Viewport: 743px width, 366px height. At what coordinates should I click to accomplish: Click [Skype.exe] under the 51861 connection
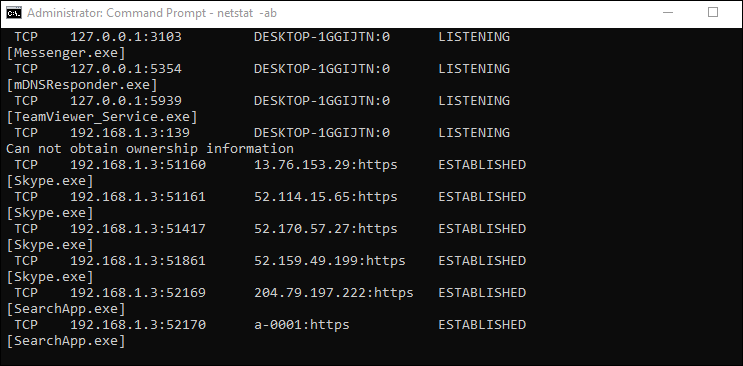[50, 277]
